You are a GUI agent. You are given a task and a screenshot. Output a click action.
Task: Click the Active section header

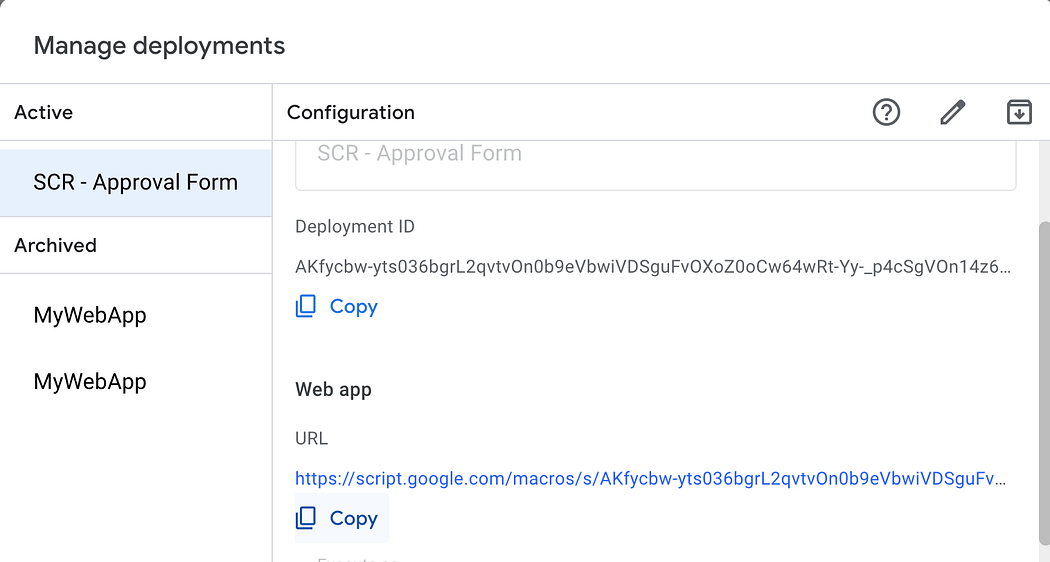click(x=44, y=112)
